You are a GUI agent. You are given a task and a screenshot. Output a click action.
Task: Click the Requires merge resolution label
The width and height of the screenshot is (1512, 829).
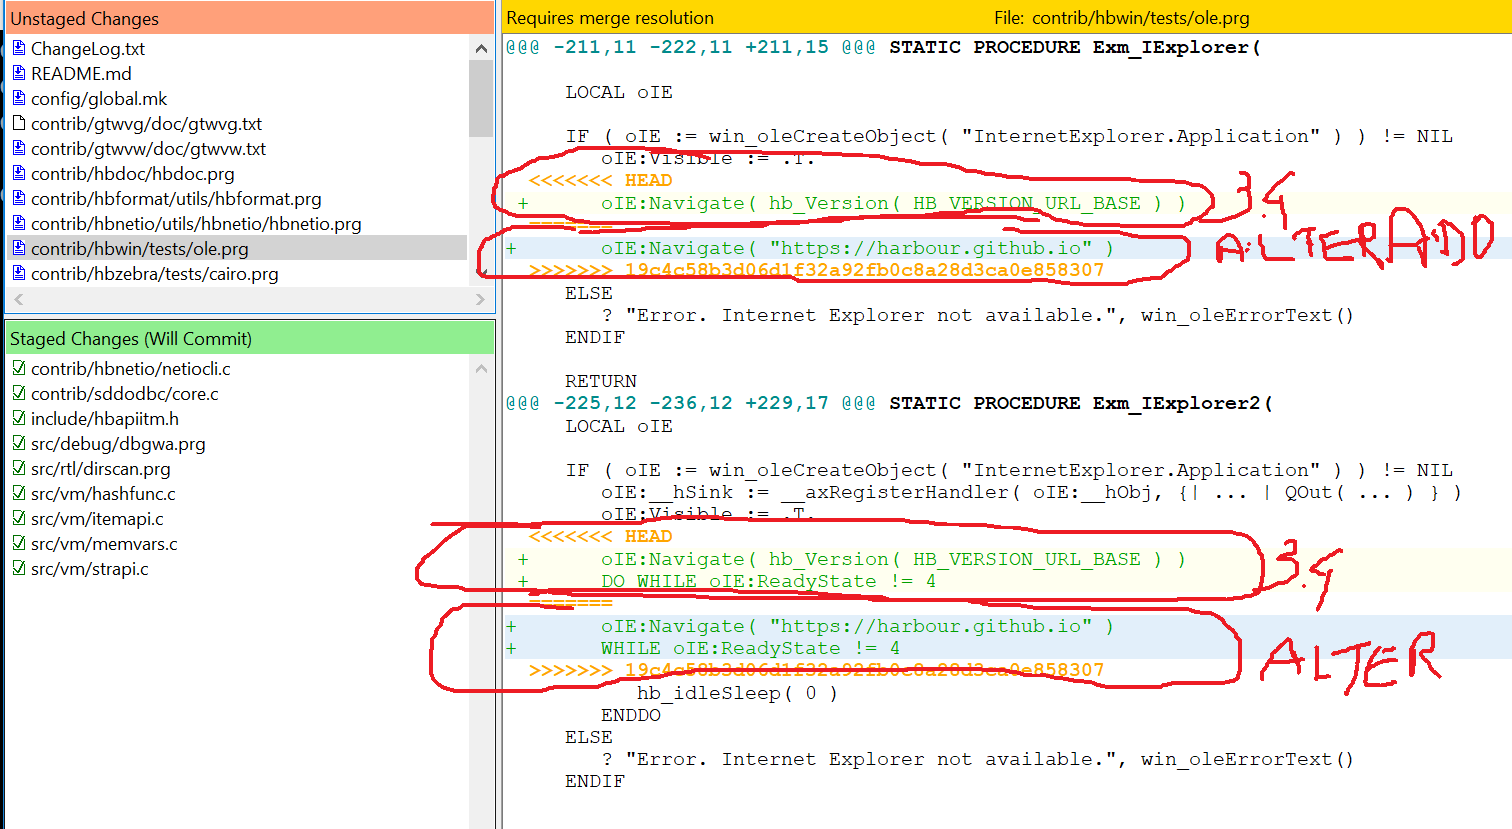point(610,18)
